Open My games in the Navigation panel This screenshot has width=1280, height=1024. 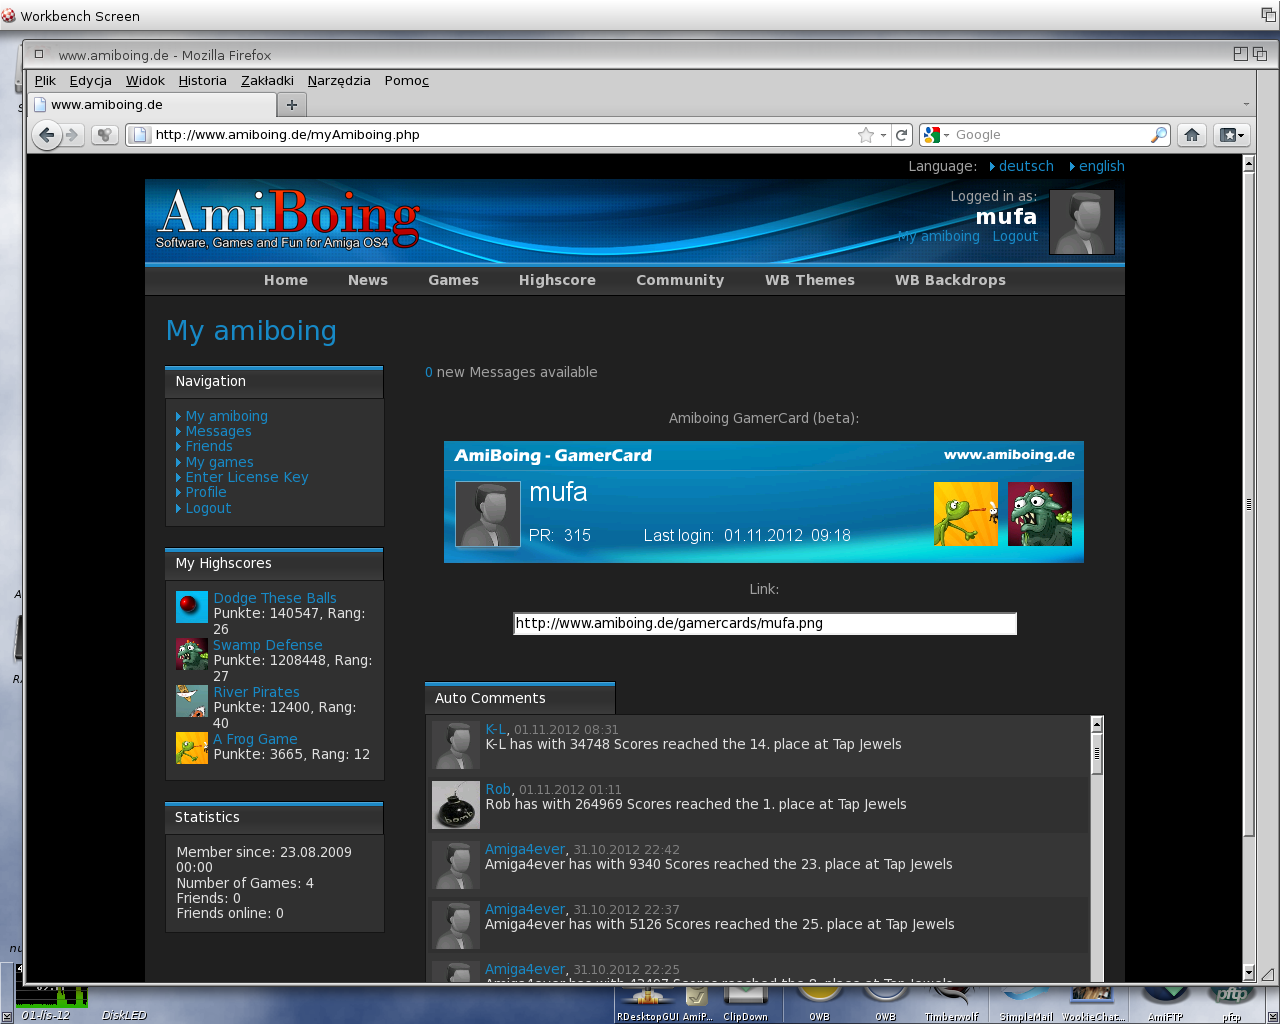(219, 462)
